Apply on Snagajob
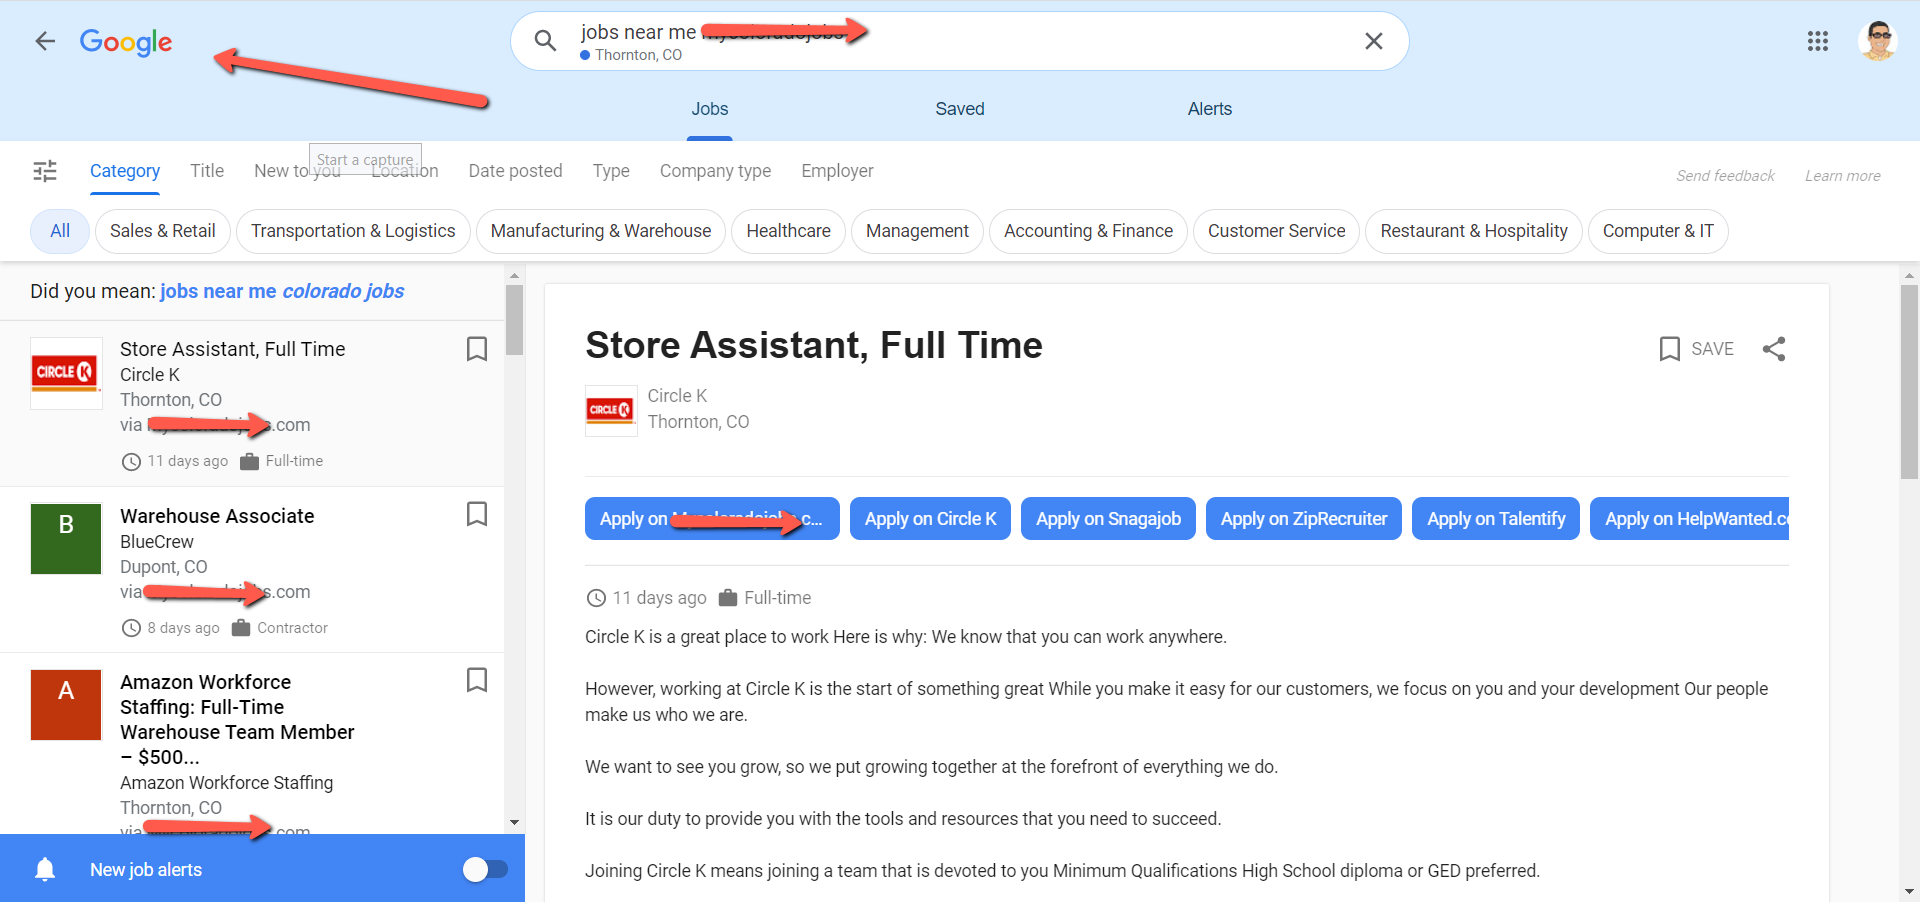The height and width of the screenshot is (902, 1920). [x=1108, y=518]
